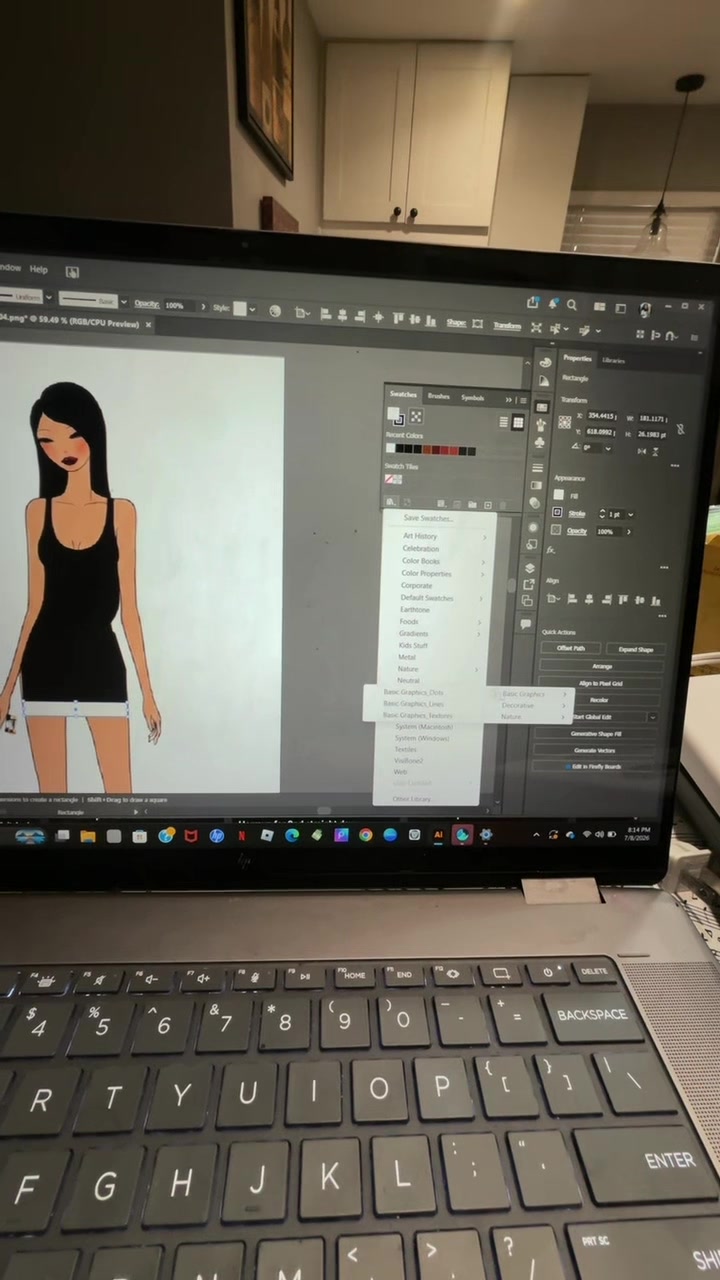The image size is (720, 1280).
Task: Switch to the Brushes tab
Action: click(x=438, y=396)
